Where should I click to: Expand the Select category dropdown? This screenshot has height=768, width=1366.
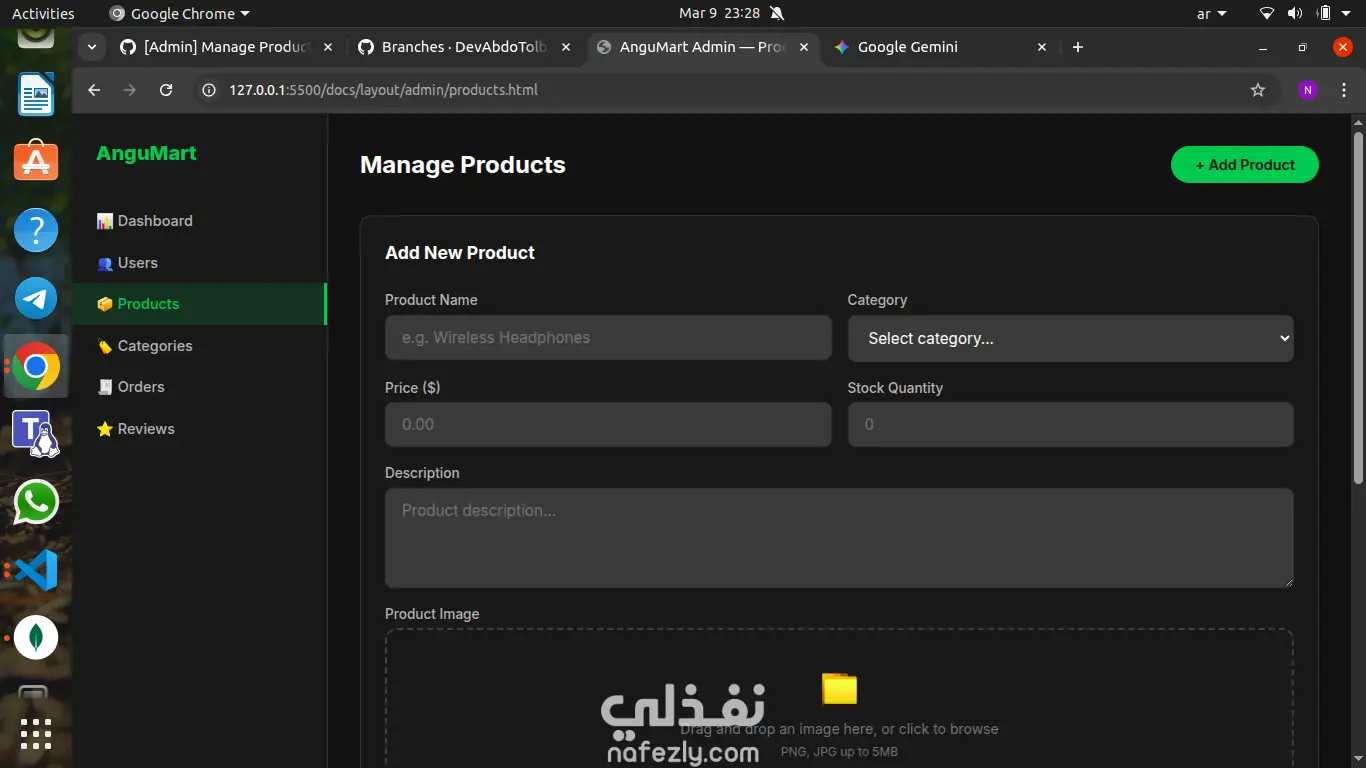pyautogui.click(x=1070, y=338)
